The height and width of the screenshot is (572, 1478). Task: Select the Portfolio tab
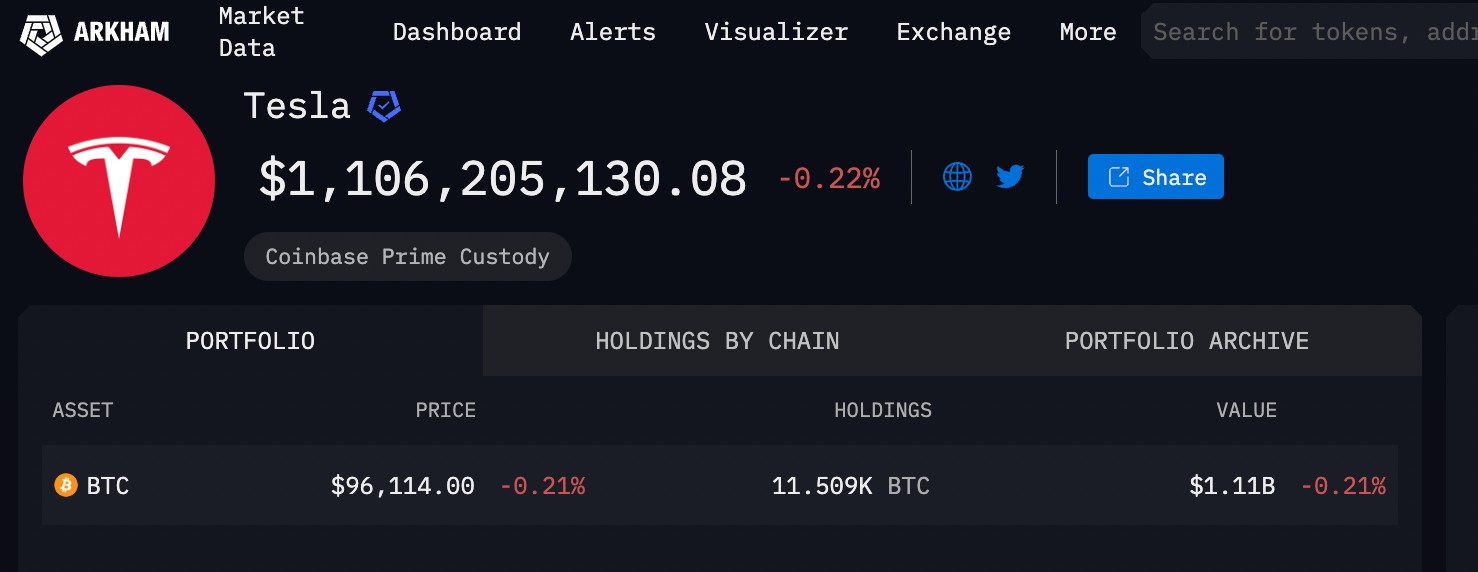coord(250,341)
